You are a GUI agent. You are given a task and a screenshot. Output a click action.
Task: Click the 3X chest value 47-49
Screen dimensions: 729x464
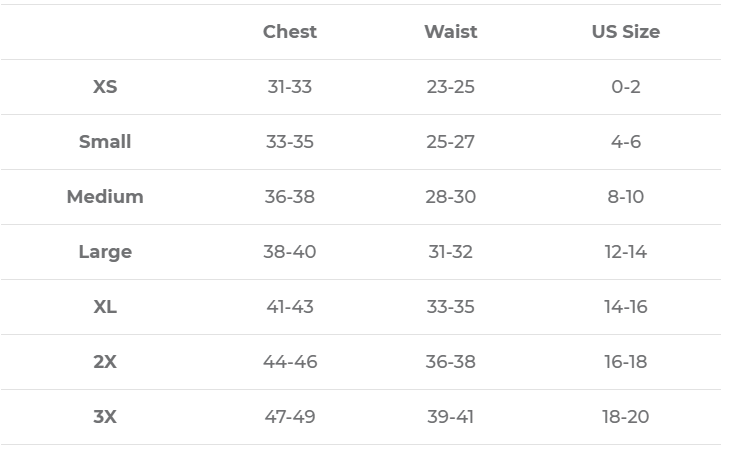click(290, 417)
